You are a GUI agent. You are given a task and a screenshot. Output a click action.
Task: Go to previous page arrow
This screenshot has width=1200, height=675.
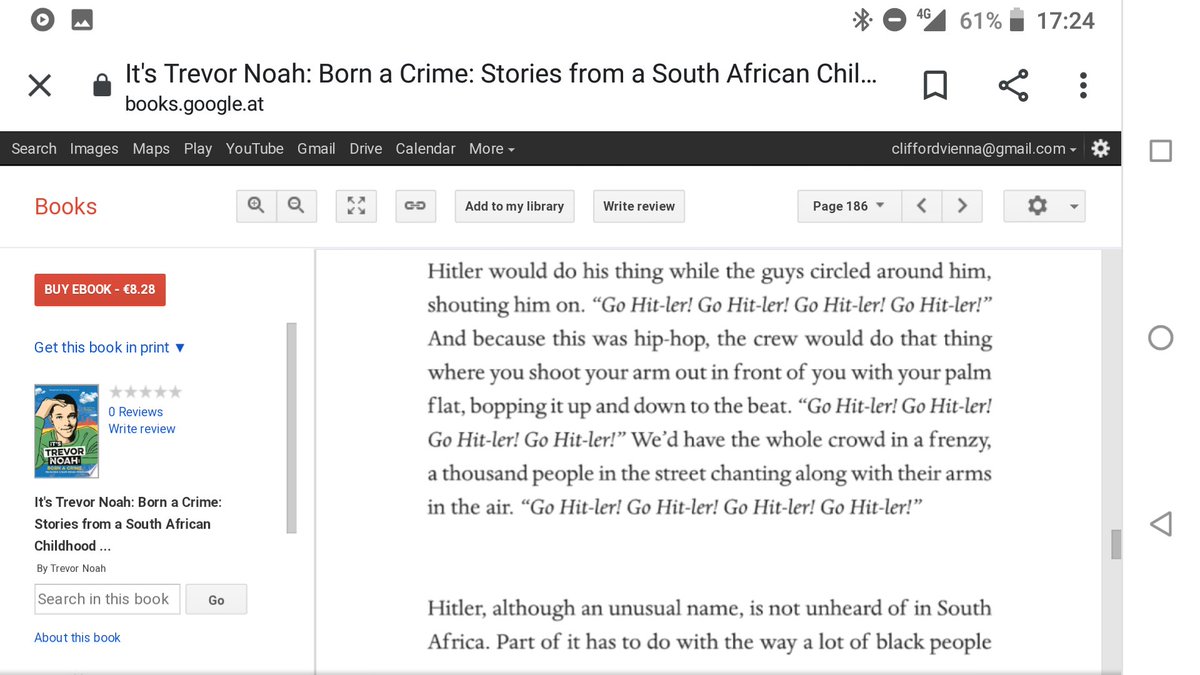coord(922,206)
